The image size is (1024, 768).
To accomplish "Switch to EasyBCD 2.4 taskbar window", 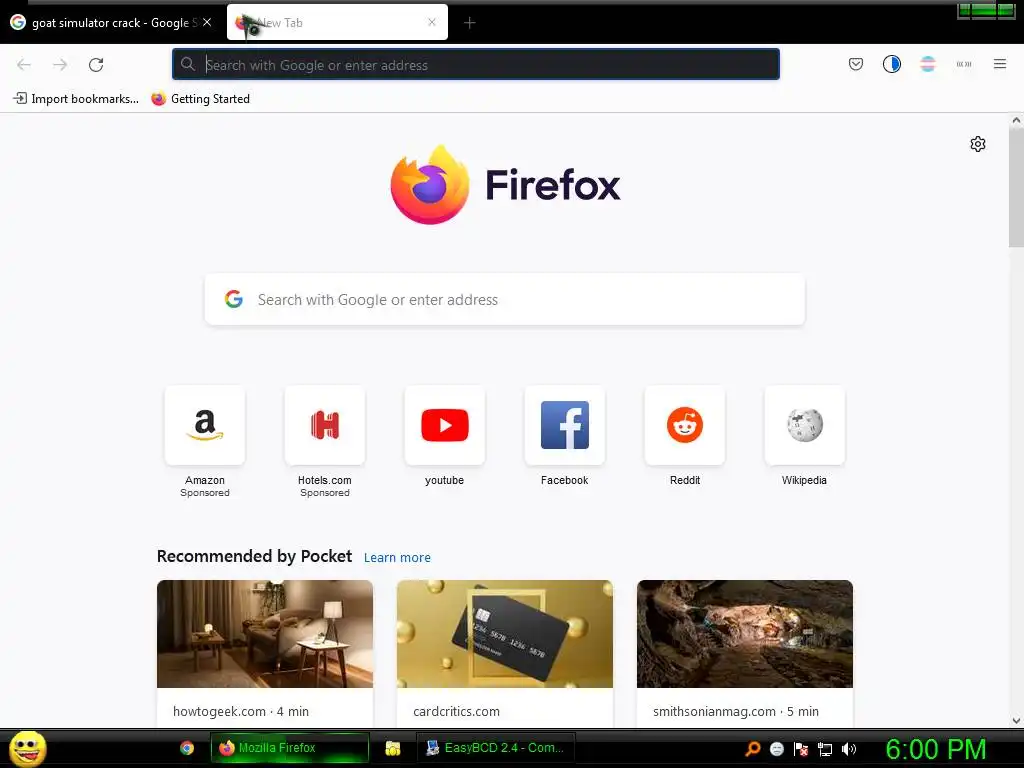I will click(496, 748).
